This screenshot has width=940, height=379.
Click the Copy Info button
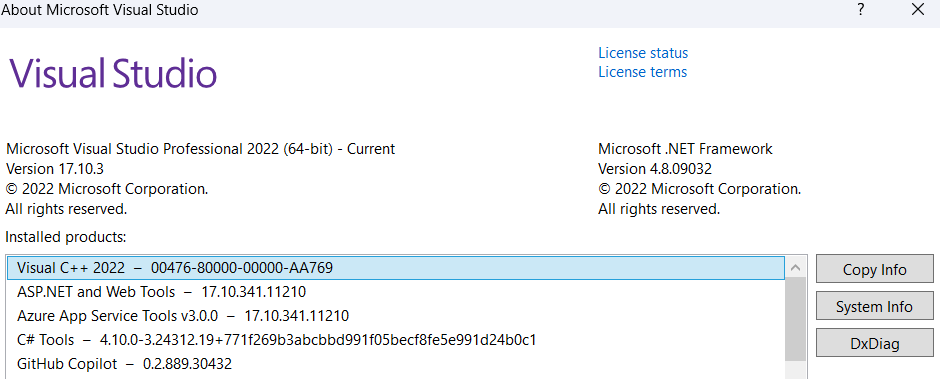(875, 269)
